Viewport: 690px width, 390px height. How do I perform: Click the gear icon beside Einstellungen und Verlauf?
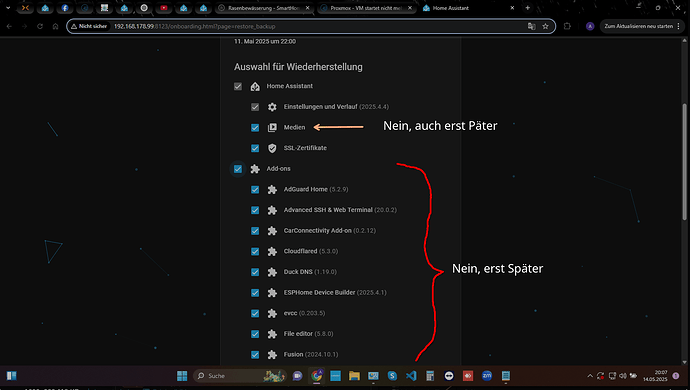(272, 107)
